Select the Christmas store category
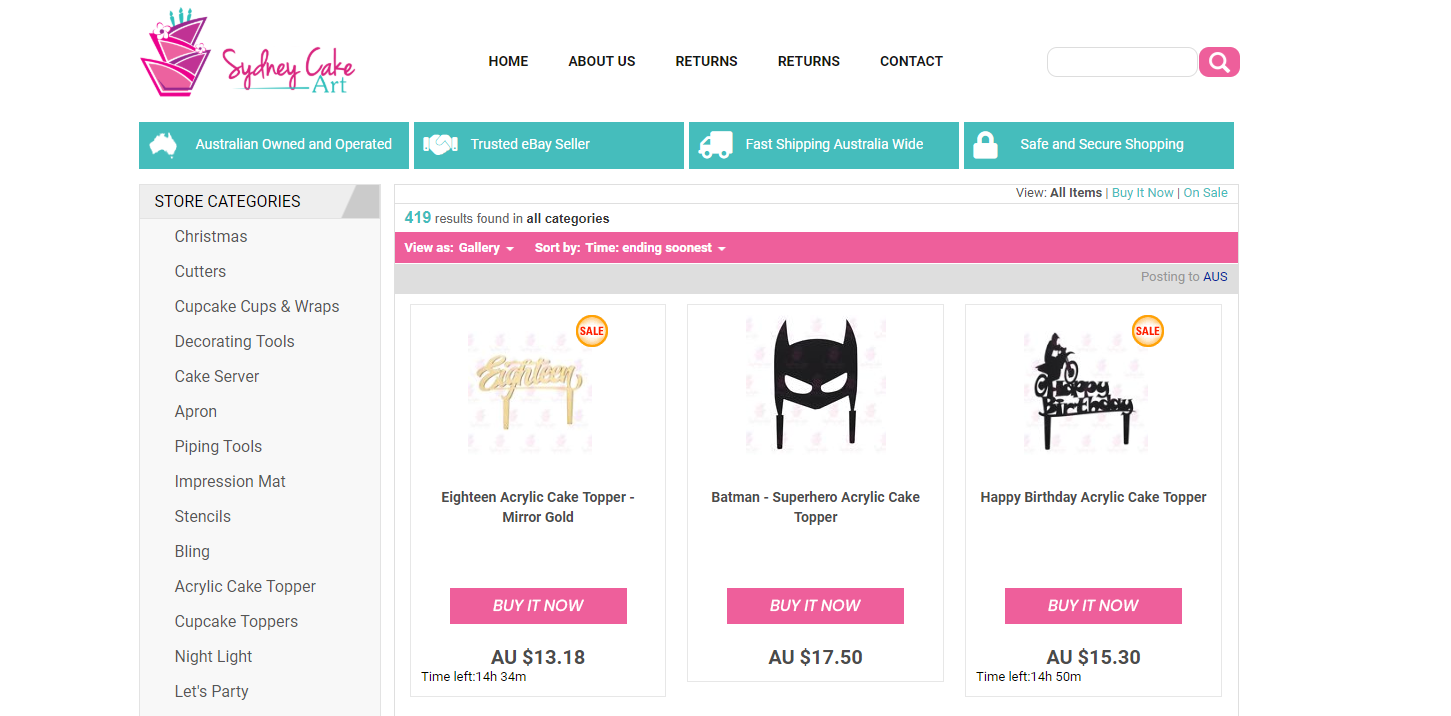The image size is (1451, 716). coord(211,237)
